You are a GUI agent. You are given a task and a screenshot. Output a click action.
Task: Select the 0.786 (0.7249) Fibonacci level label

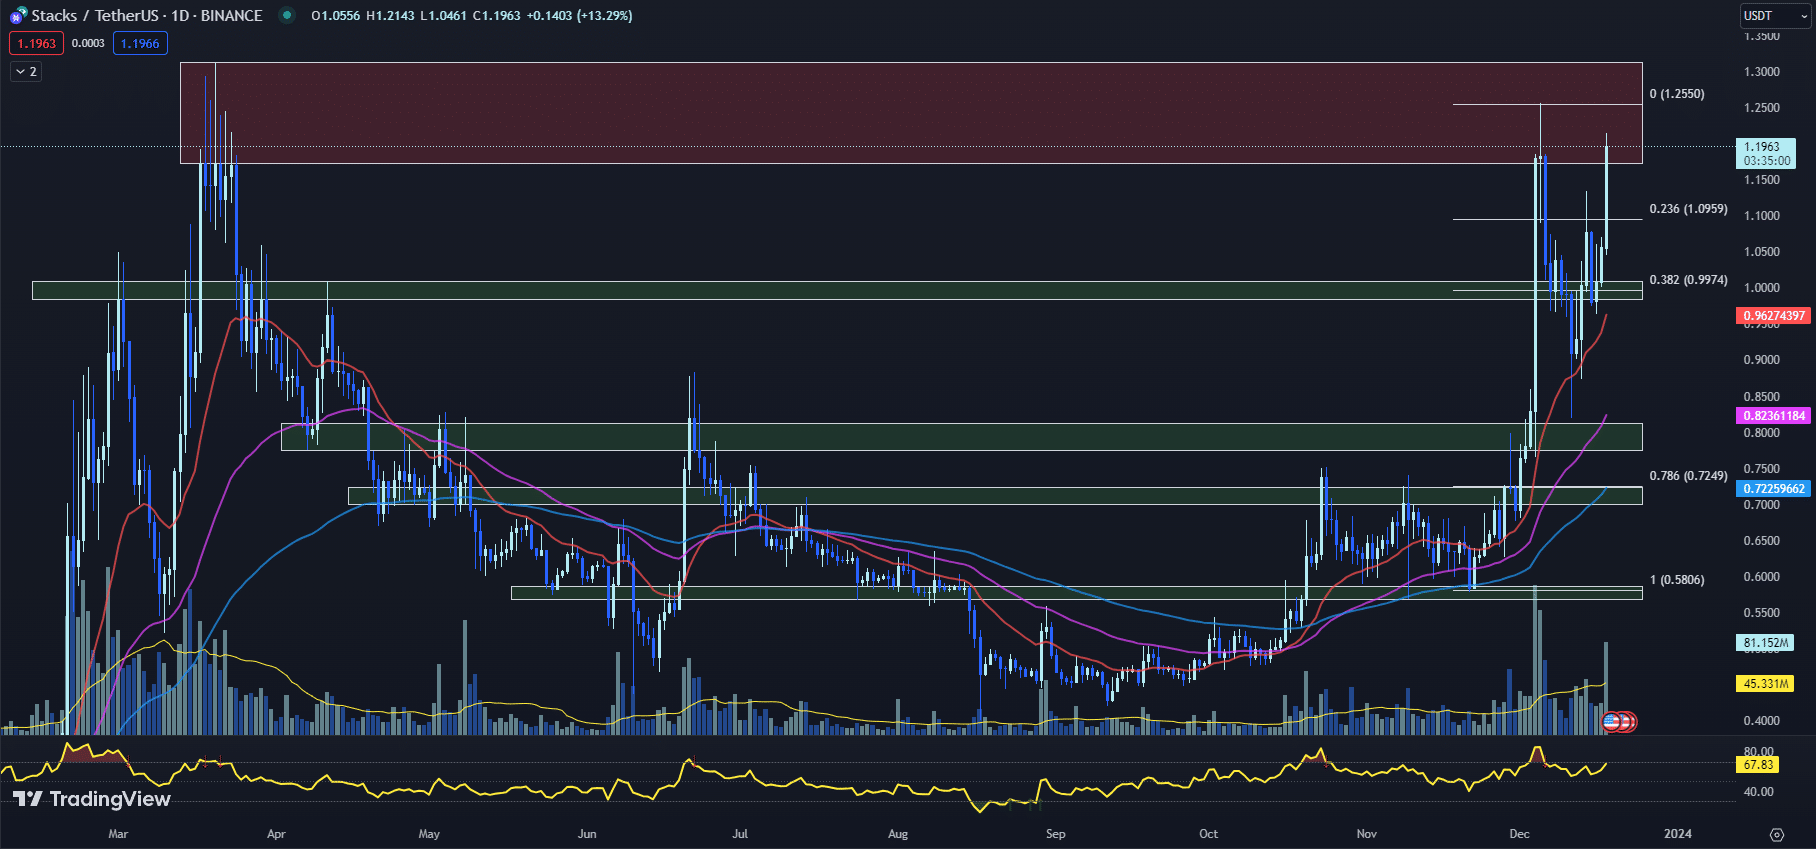[x=1688, y=476]
